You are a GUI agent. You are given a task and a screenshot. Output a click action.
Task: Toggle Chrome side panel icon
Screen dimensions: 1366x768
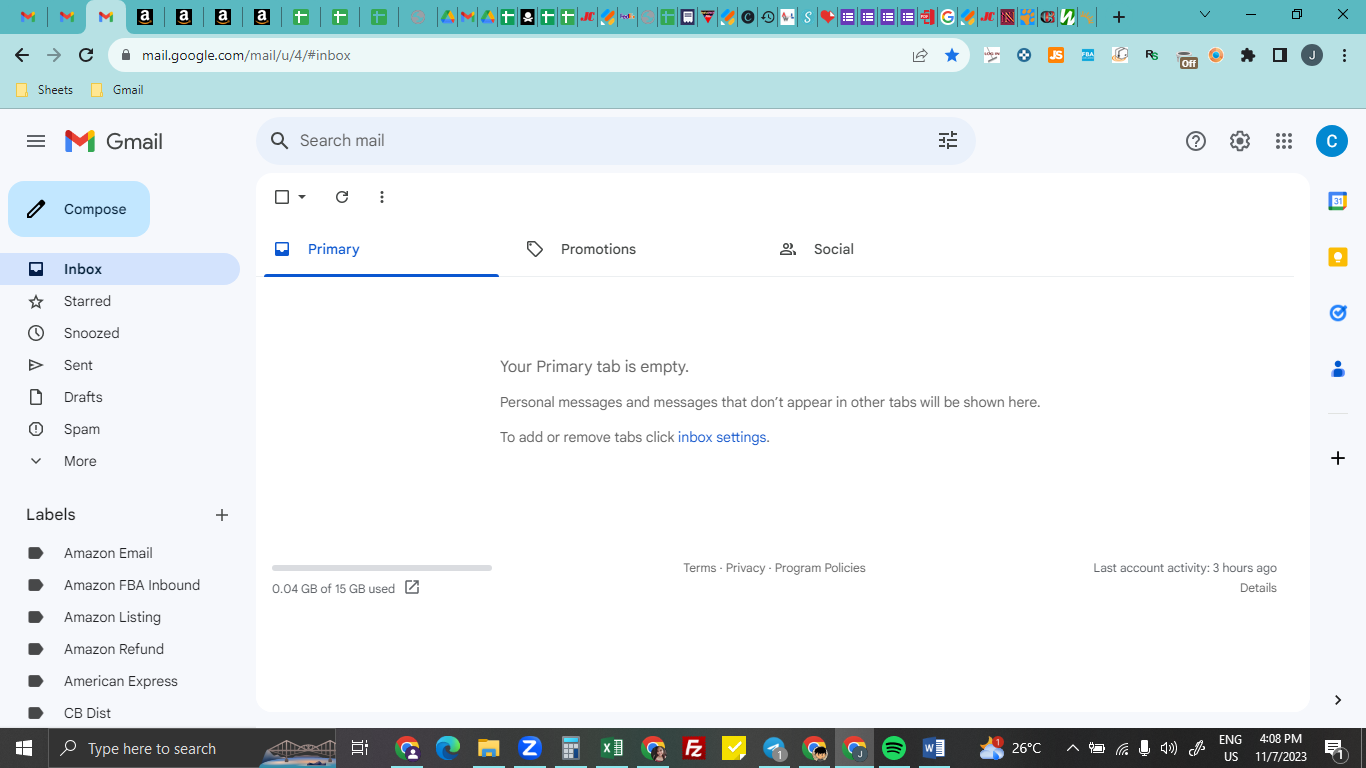point(1280,55)
